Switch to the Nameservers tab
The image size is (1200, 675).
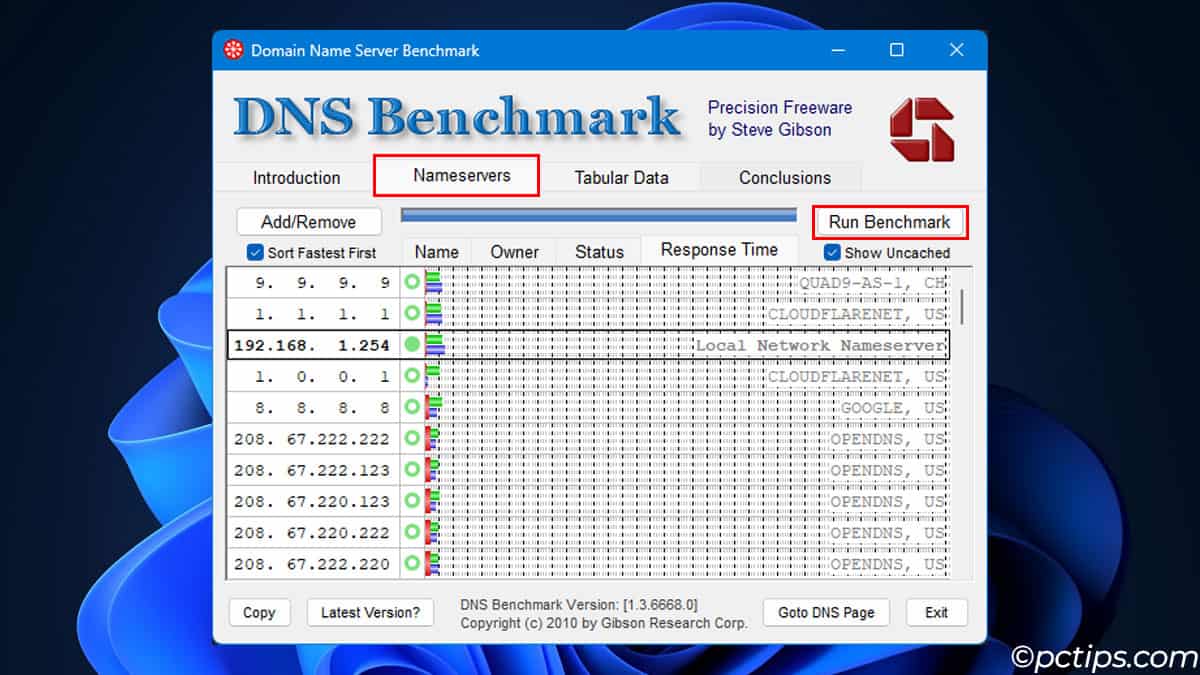461,175
